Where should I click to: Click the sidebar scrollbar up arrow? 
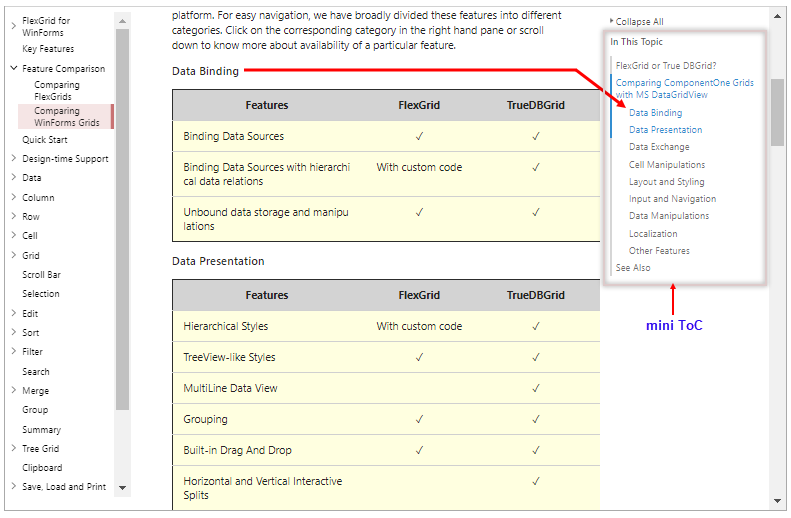tap(122, 21)
